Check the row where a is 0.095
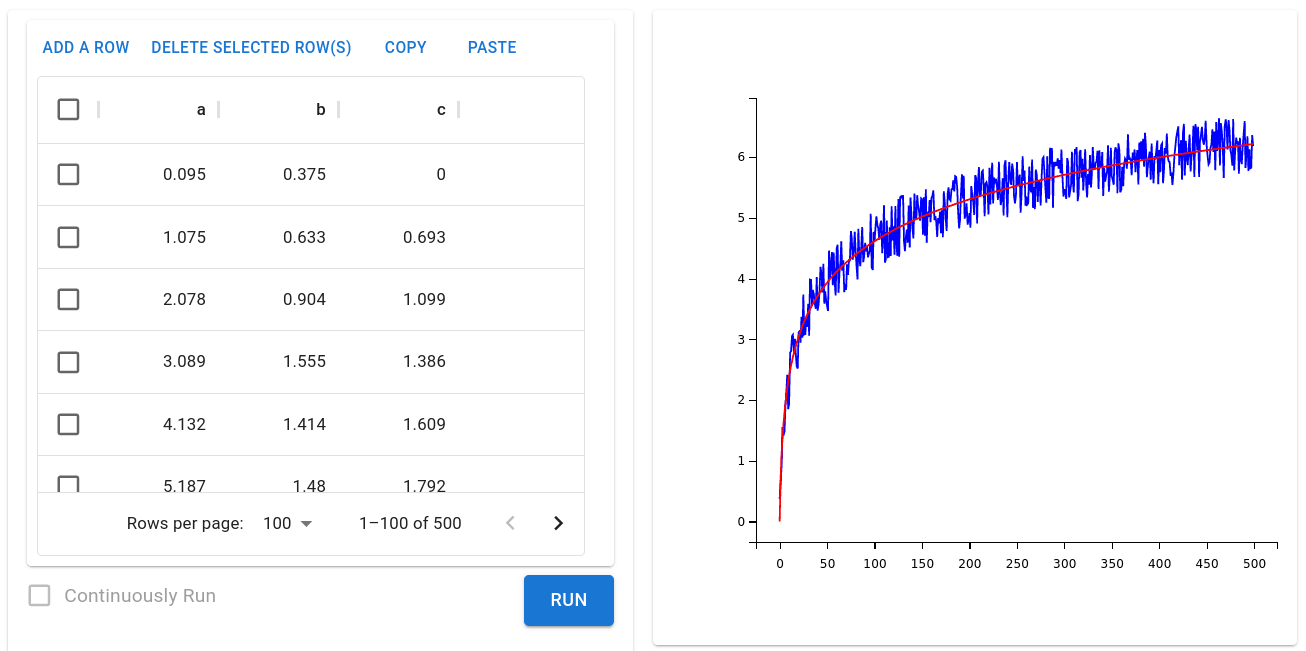 (68, 173)
